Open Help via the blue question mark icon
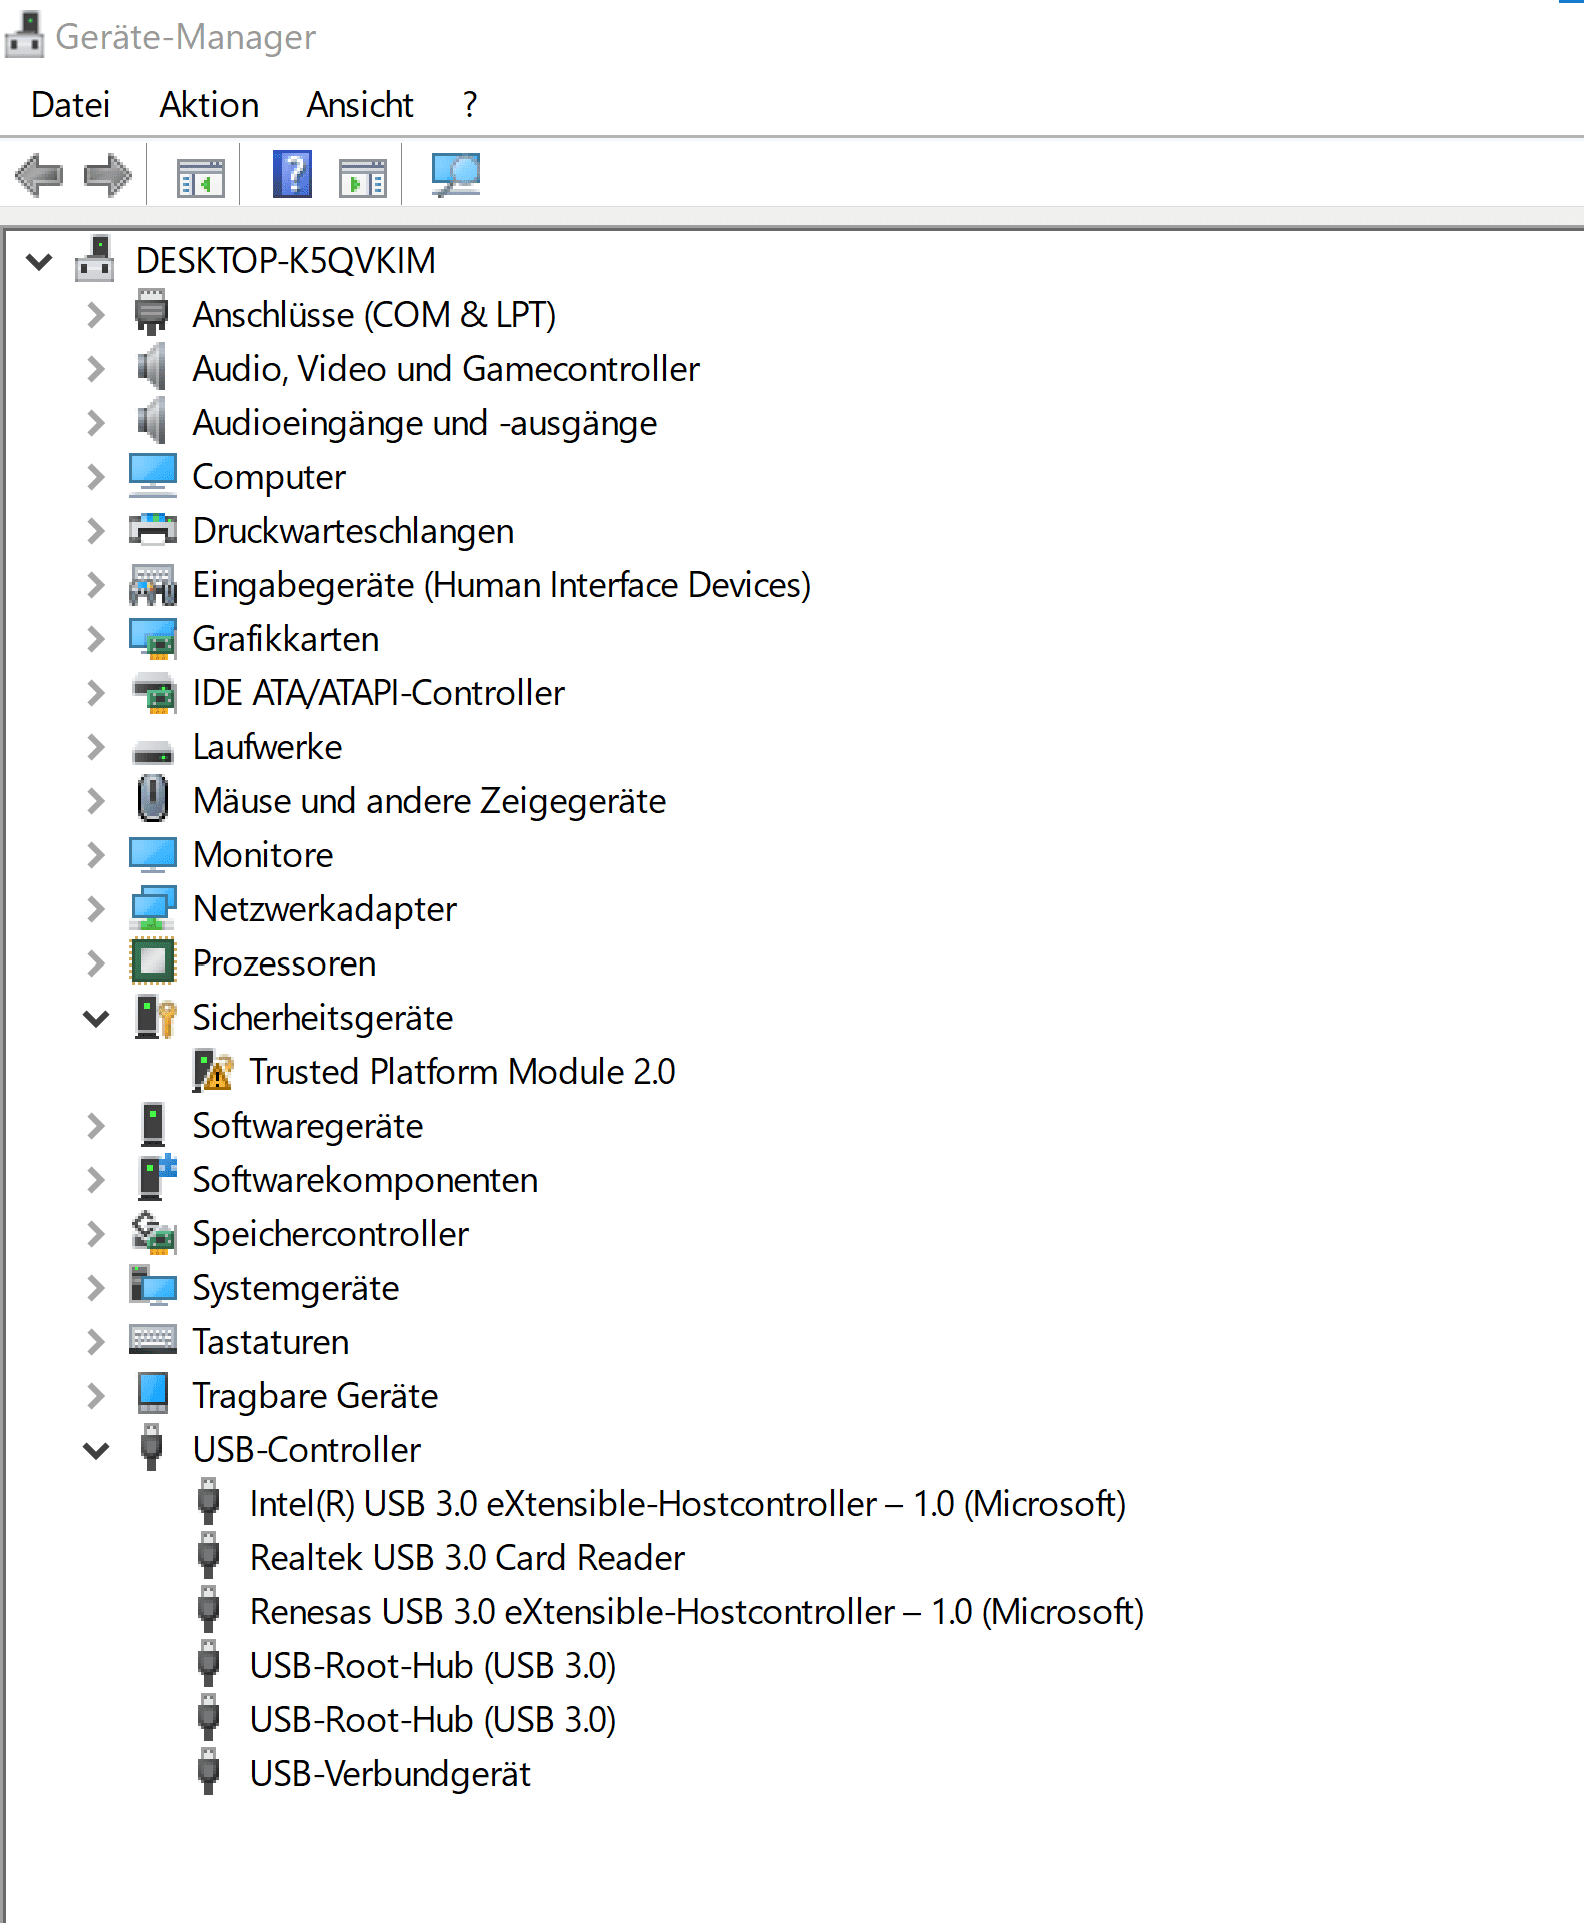1584x1923 pixels. pyautogui.click(x=292, y=174)
